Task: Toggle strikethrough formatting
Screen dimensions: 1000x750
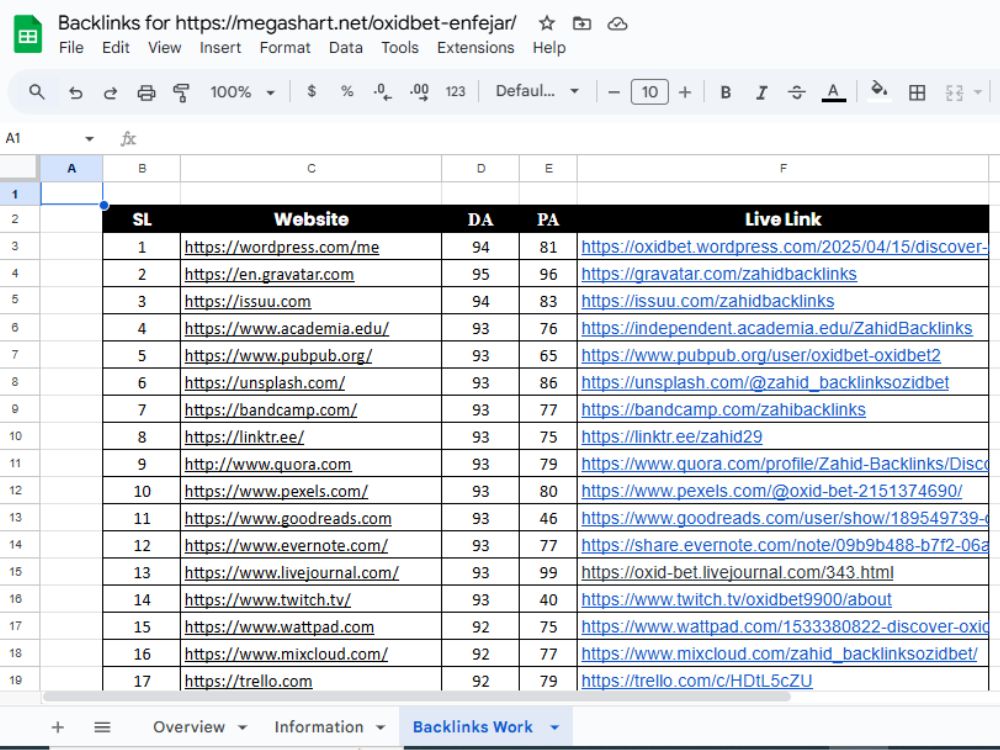Action: coord(797,92)
